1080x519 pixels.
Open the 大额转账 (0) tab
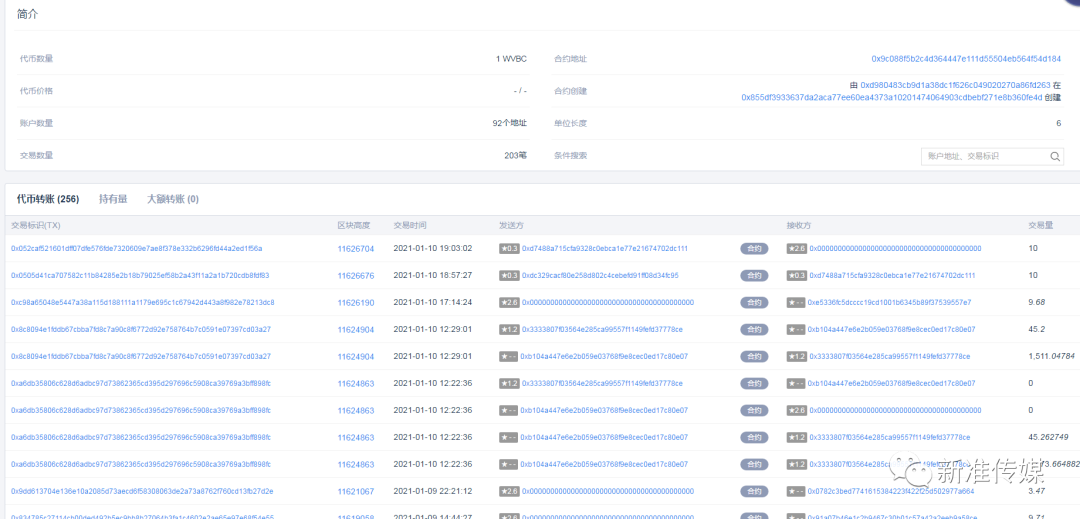[x=173, y=199]
